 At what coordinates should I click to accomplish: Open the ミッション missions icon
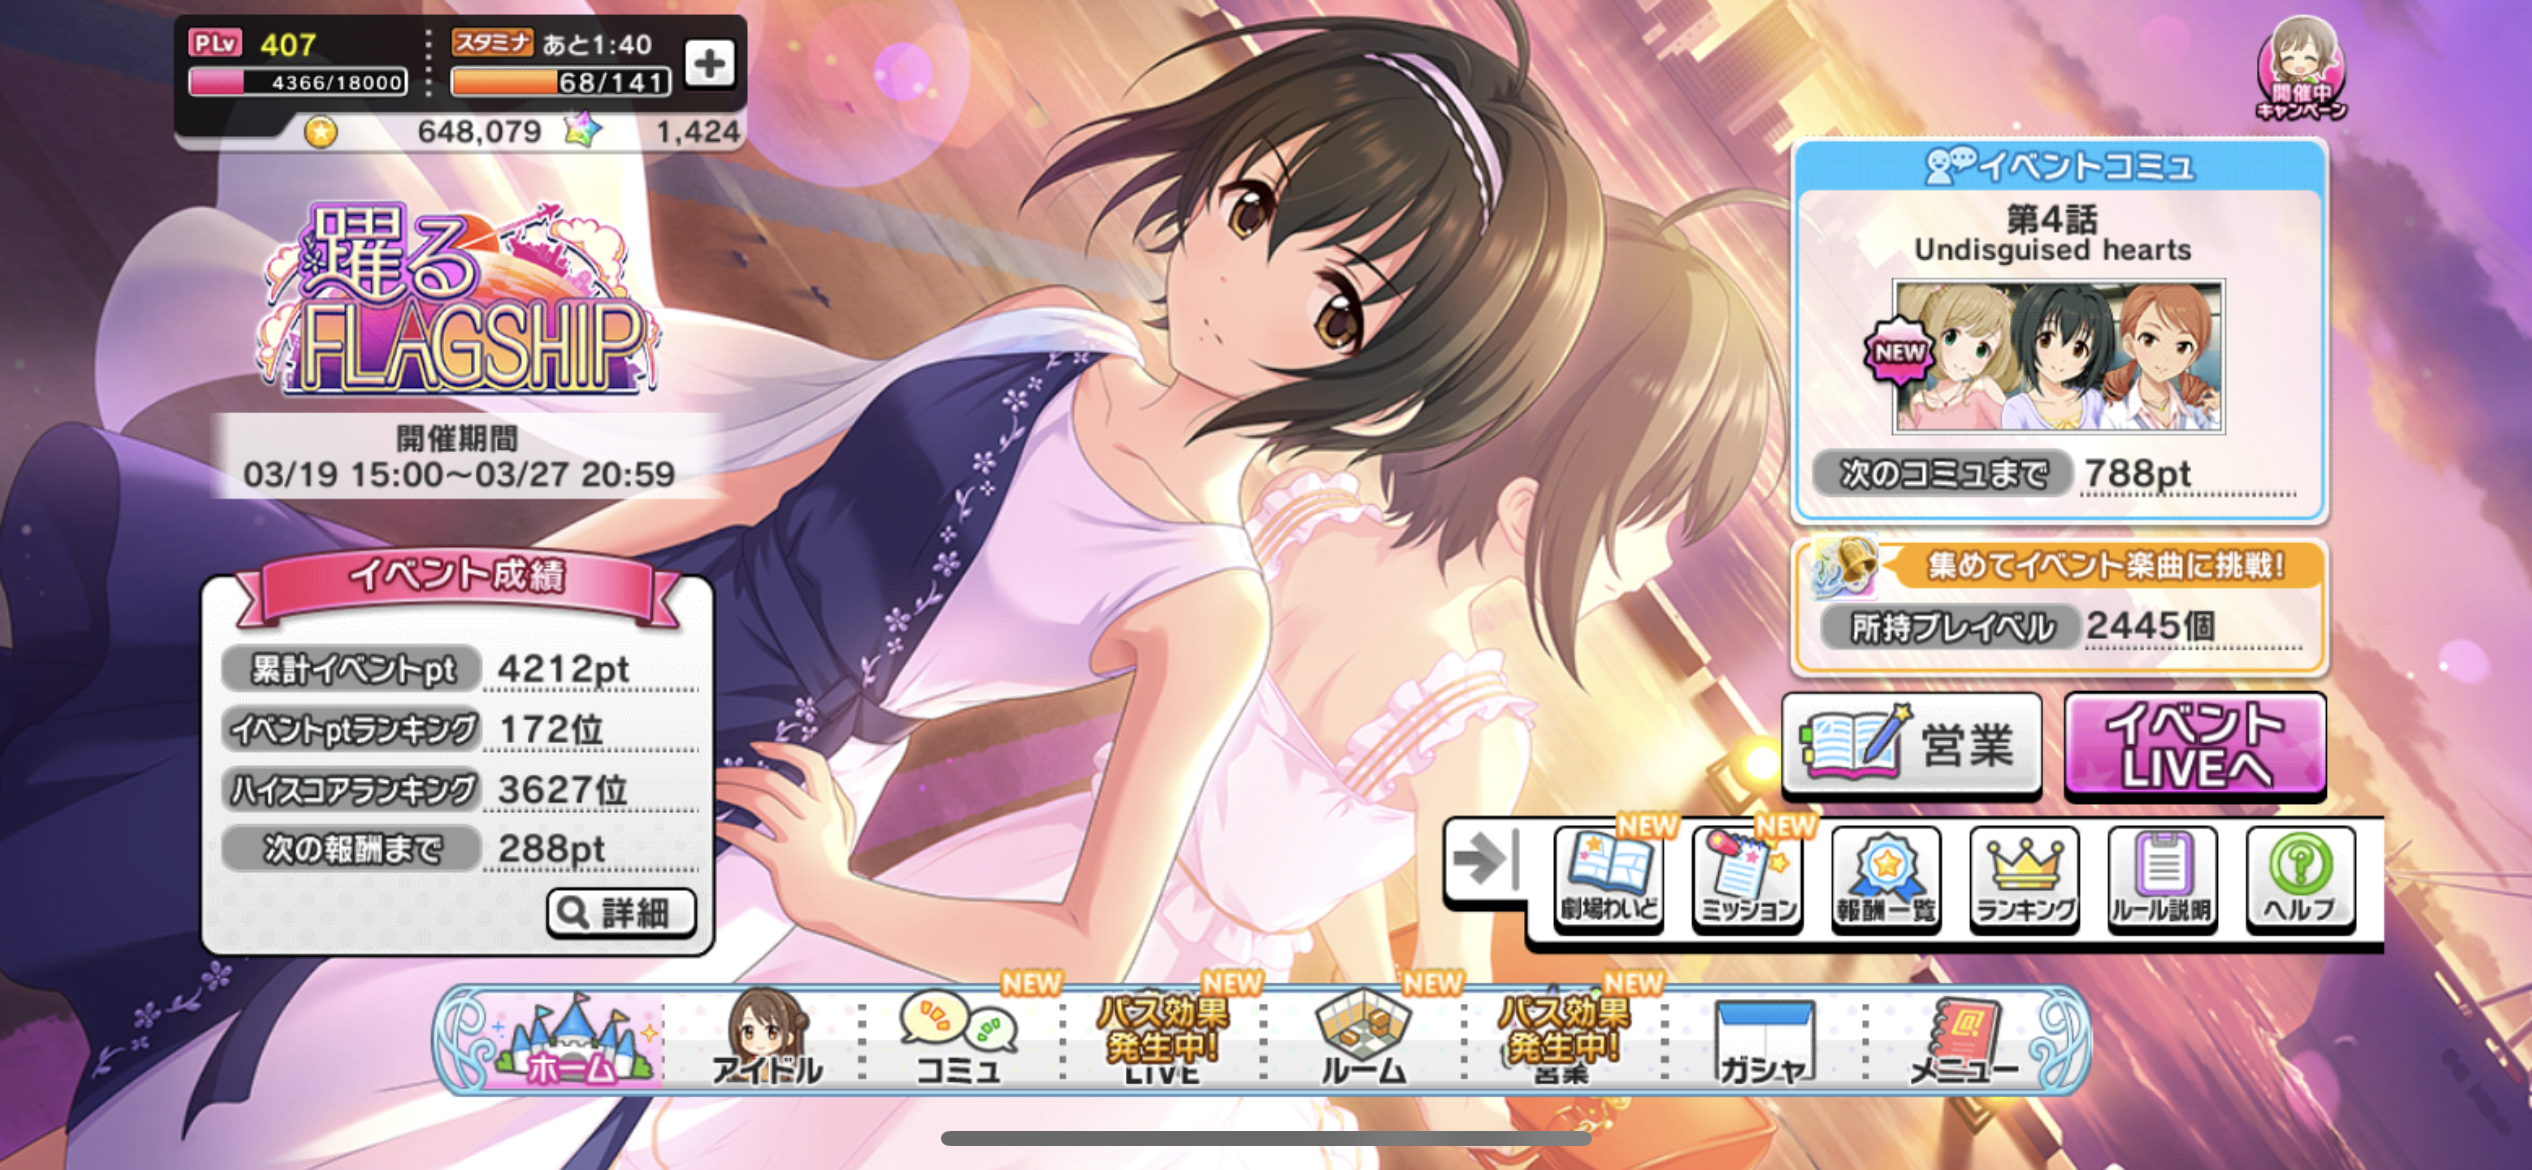click(x=1748, y=878)
